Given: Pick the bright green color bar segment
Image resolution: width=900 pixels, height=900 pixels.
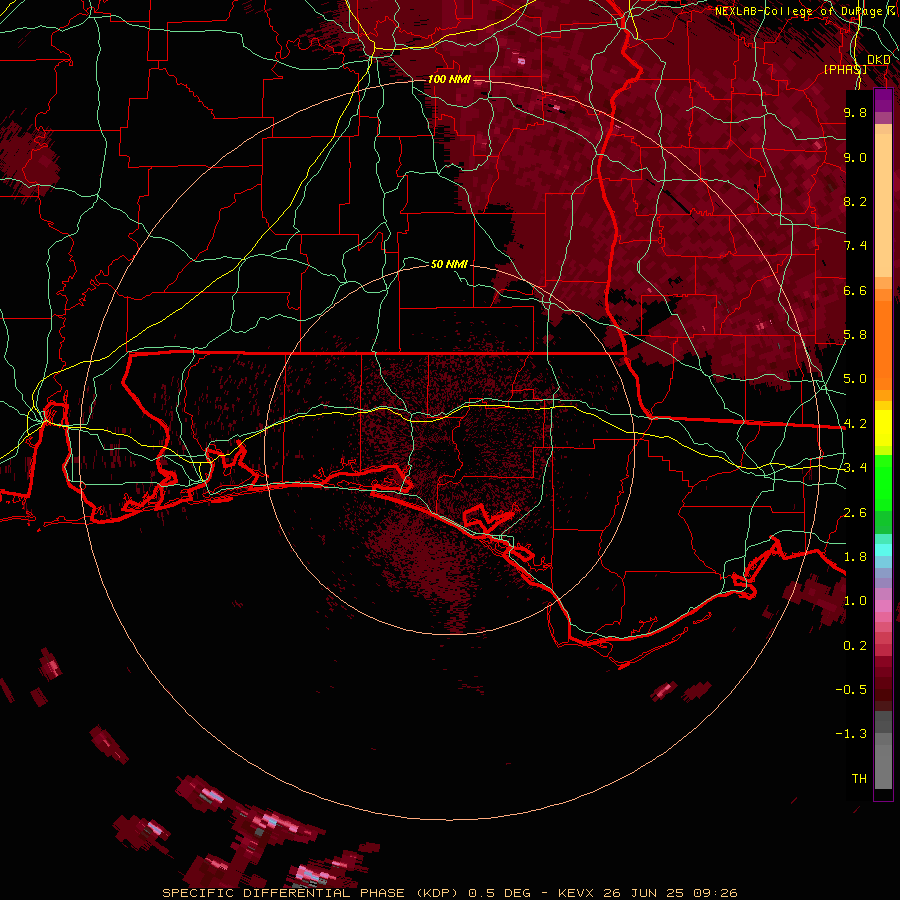Looking at the screenshot, I should coord(883,484).
